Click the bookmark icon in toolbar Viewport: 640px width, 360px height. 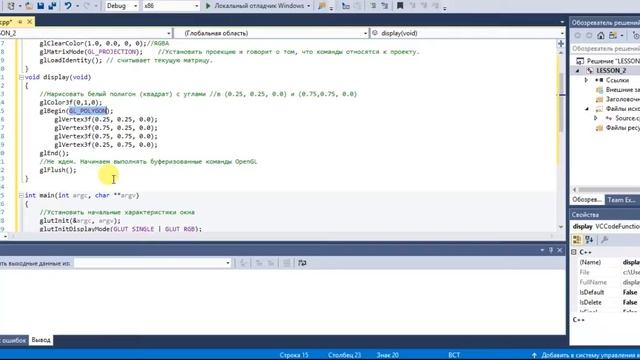(x=400, y=6)
